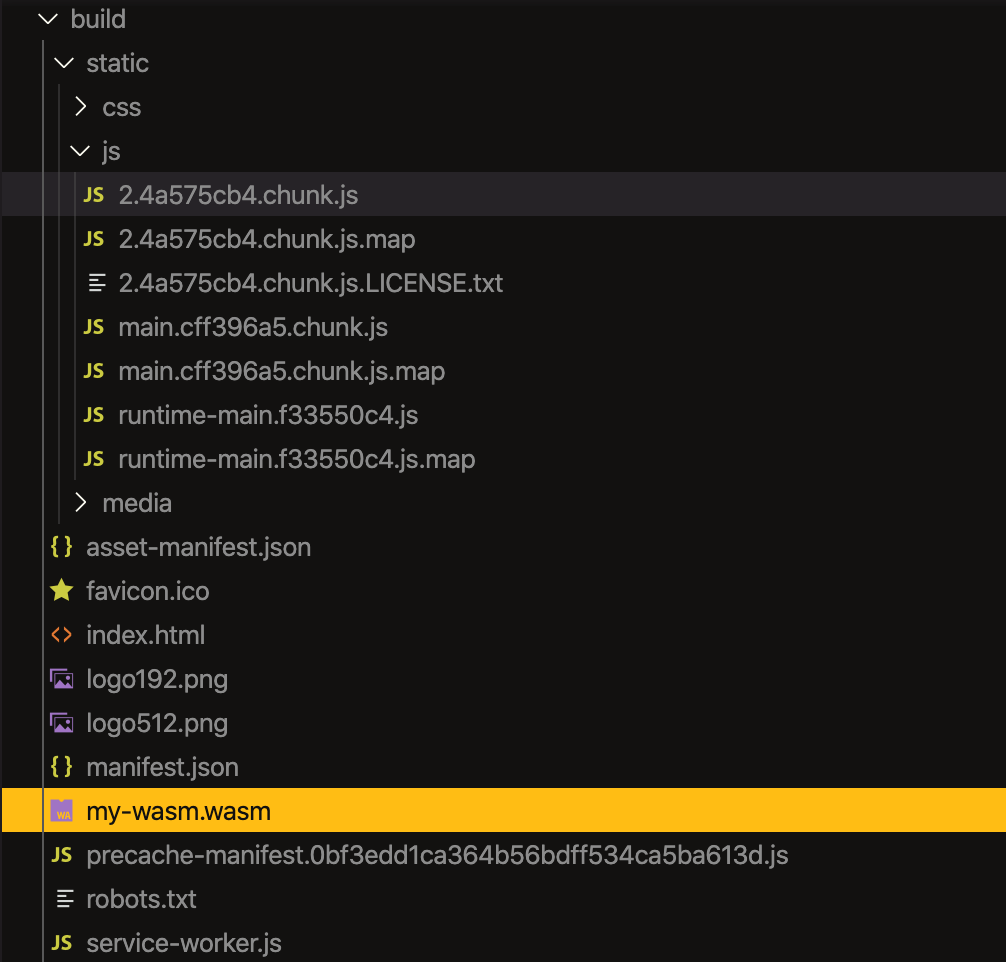Viewport: 1006px width, 962px height.
Task: Open index.html
Action: point(146,635)
